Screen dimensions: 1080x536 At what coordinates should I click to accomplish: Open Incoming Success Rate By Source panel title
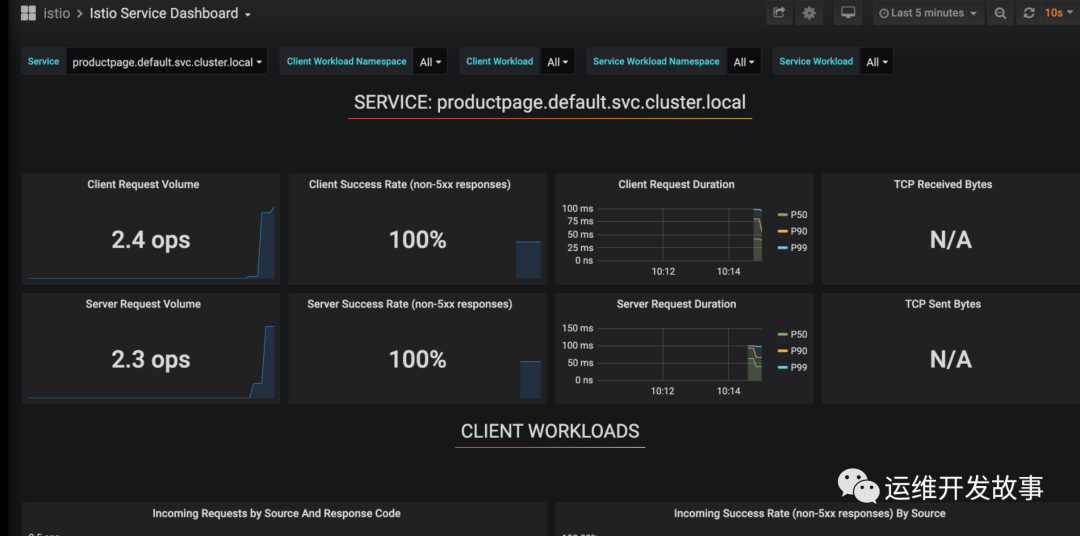pyautogui.click(x=809, y=513)
